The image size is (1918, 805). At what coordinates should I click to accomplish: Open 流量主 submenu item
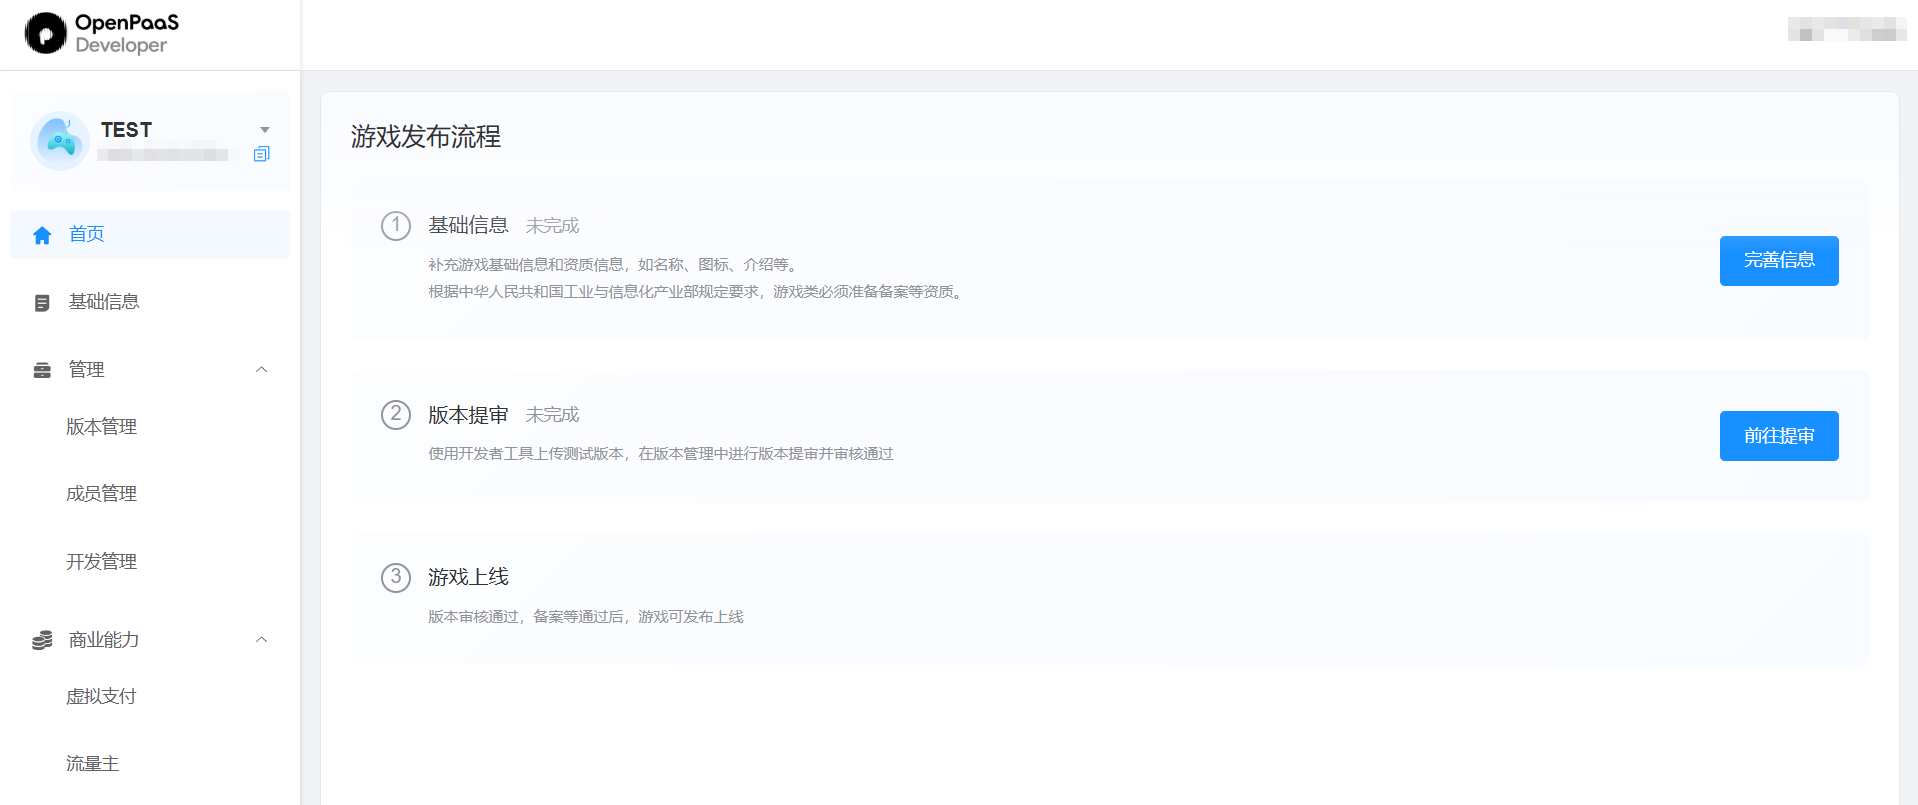click(92, 764)
